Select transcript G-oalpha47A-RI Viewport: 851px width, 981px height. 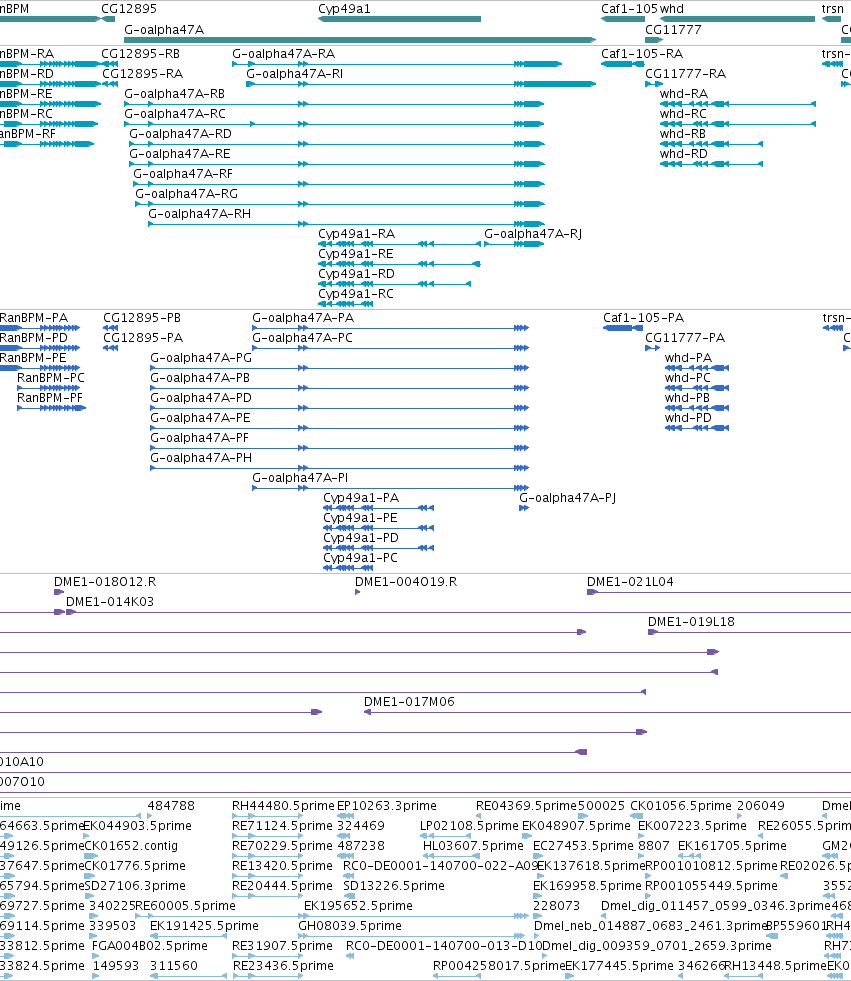294,74
